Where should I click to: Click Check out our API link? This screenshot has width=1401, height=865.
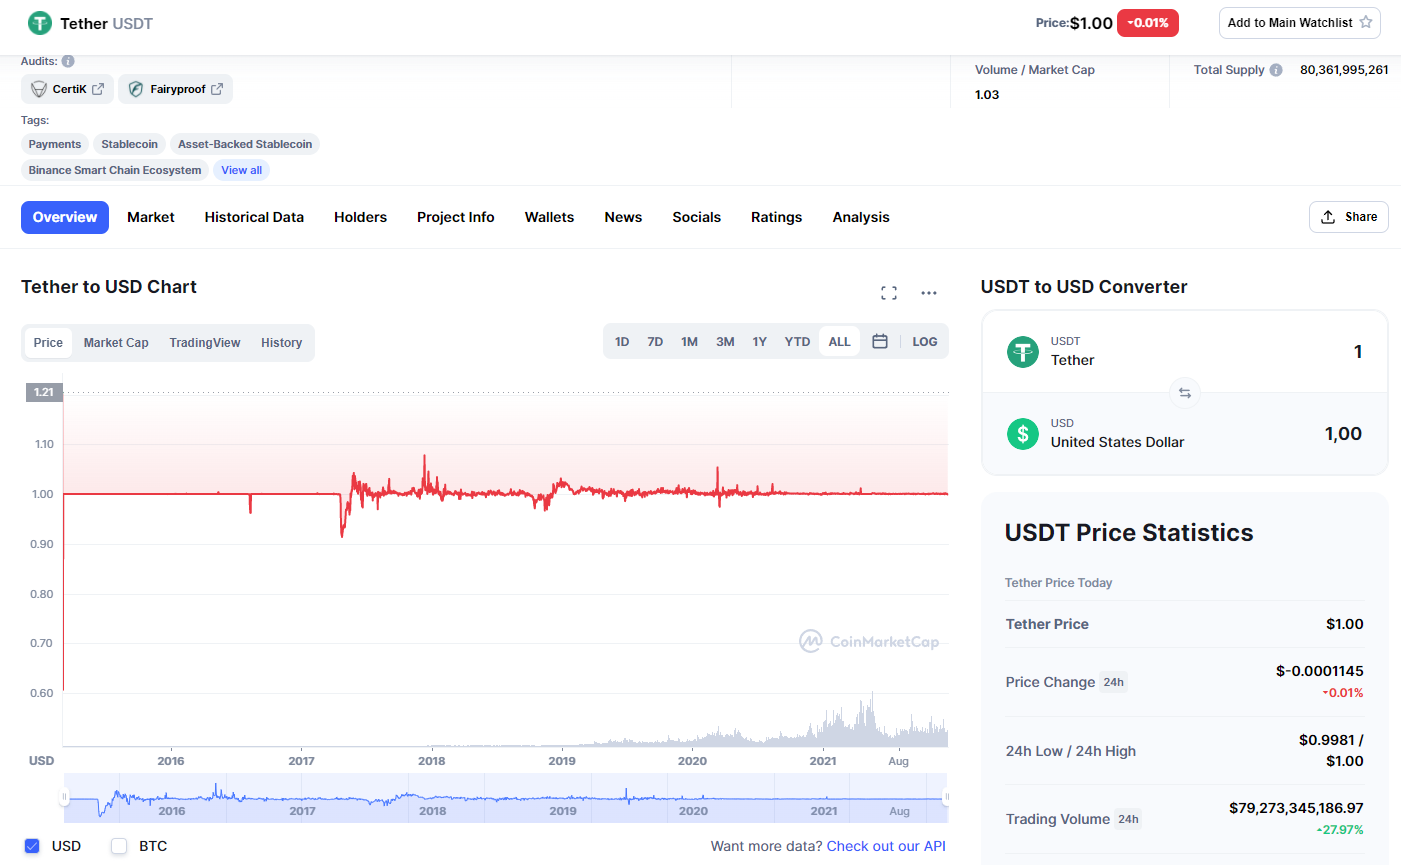[x=886, y=846]
